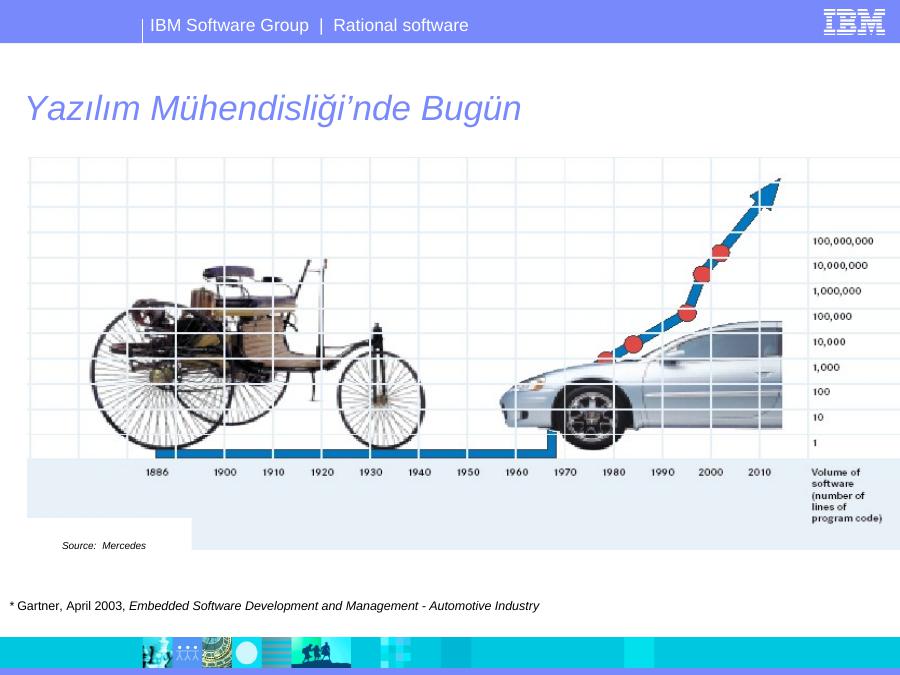Image resolution: width=900 pixels, height=675 pixels.
Task: Click the "1930" year label
Action: [371, 472]
